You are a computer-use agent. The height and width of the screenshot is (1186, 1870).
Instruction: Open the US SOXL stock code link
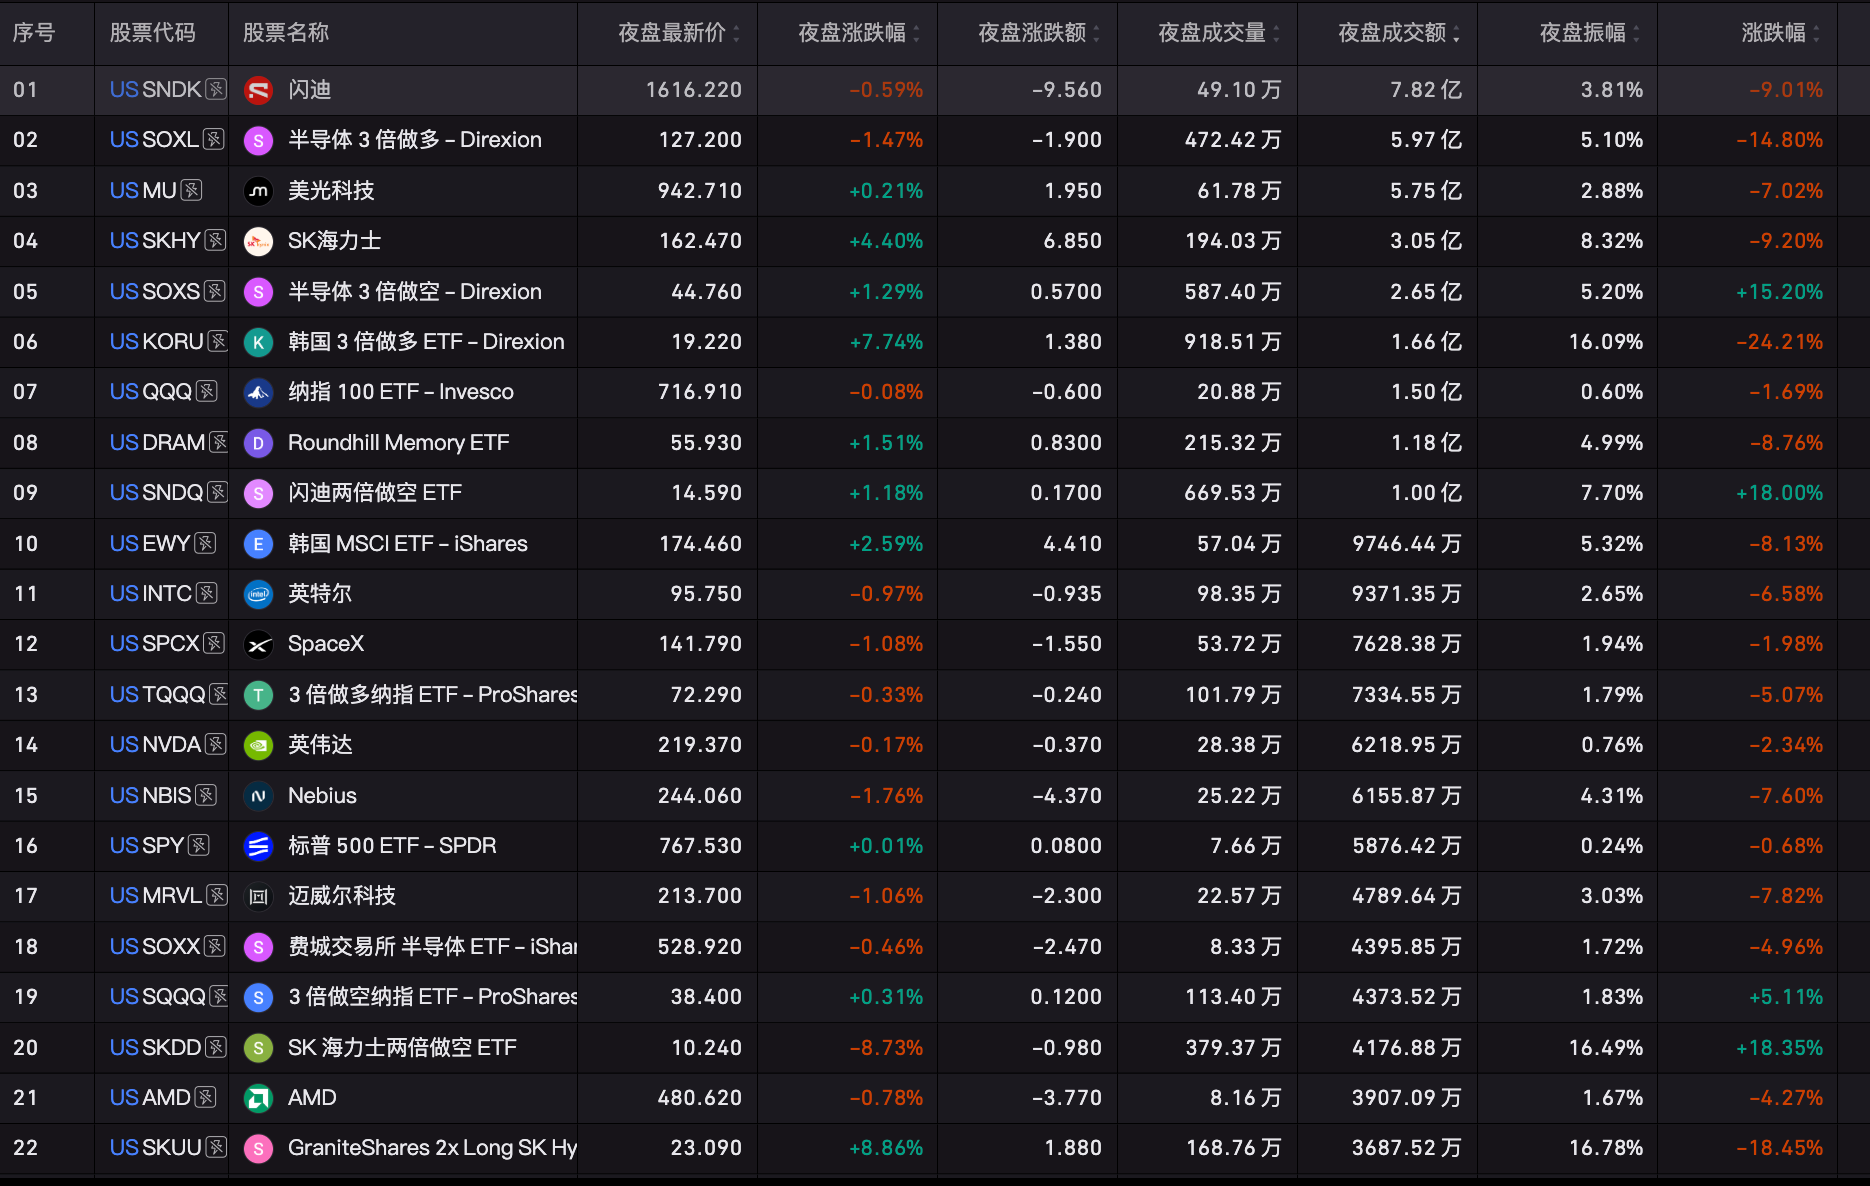coord(154,140)
